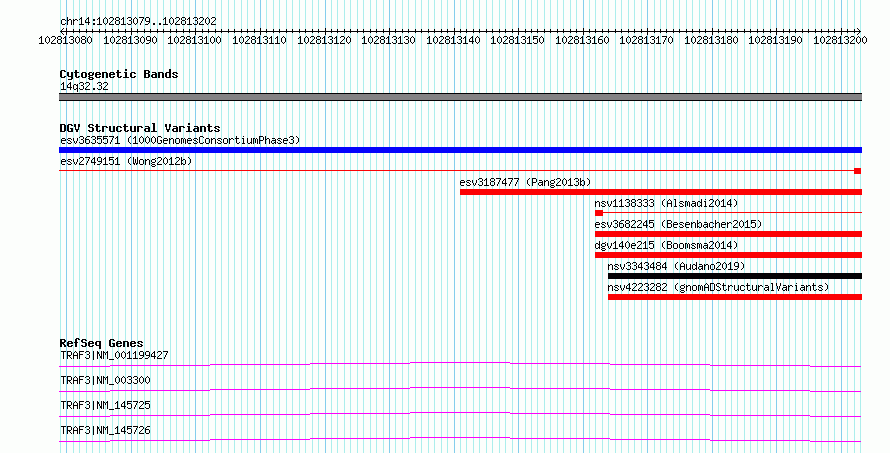Screen dimensions: 890x453
Task: Click ruler tick 102813090
Action: pyautogui.click(x=130, y=40)
